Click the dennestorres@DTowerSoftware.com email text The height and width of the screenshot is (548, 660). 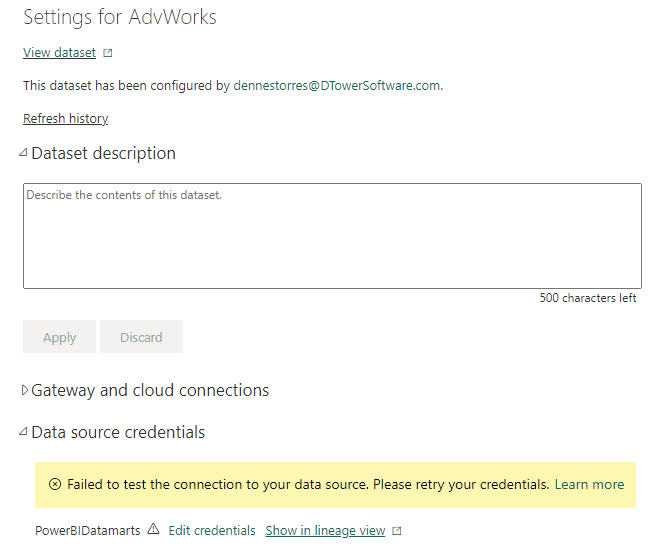coord(336,85)
